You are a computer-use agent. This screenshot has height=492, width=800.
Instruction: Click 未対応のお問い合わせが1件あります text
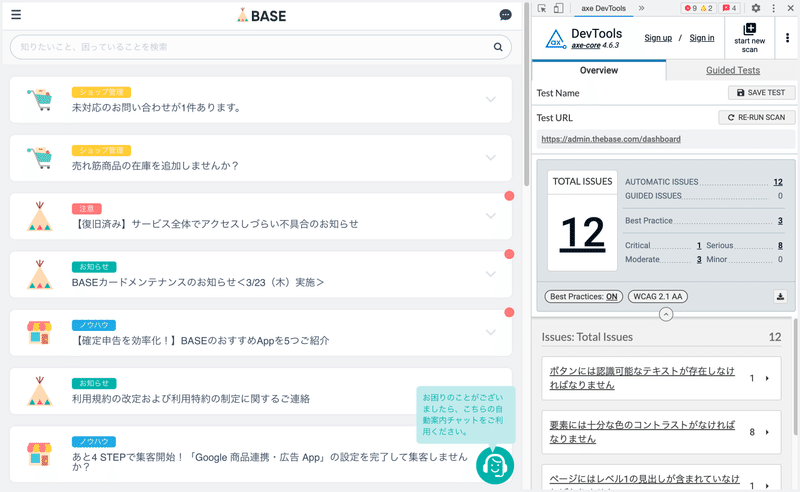coord(156,108)
